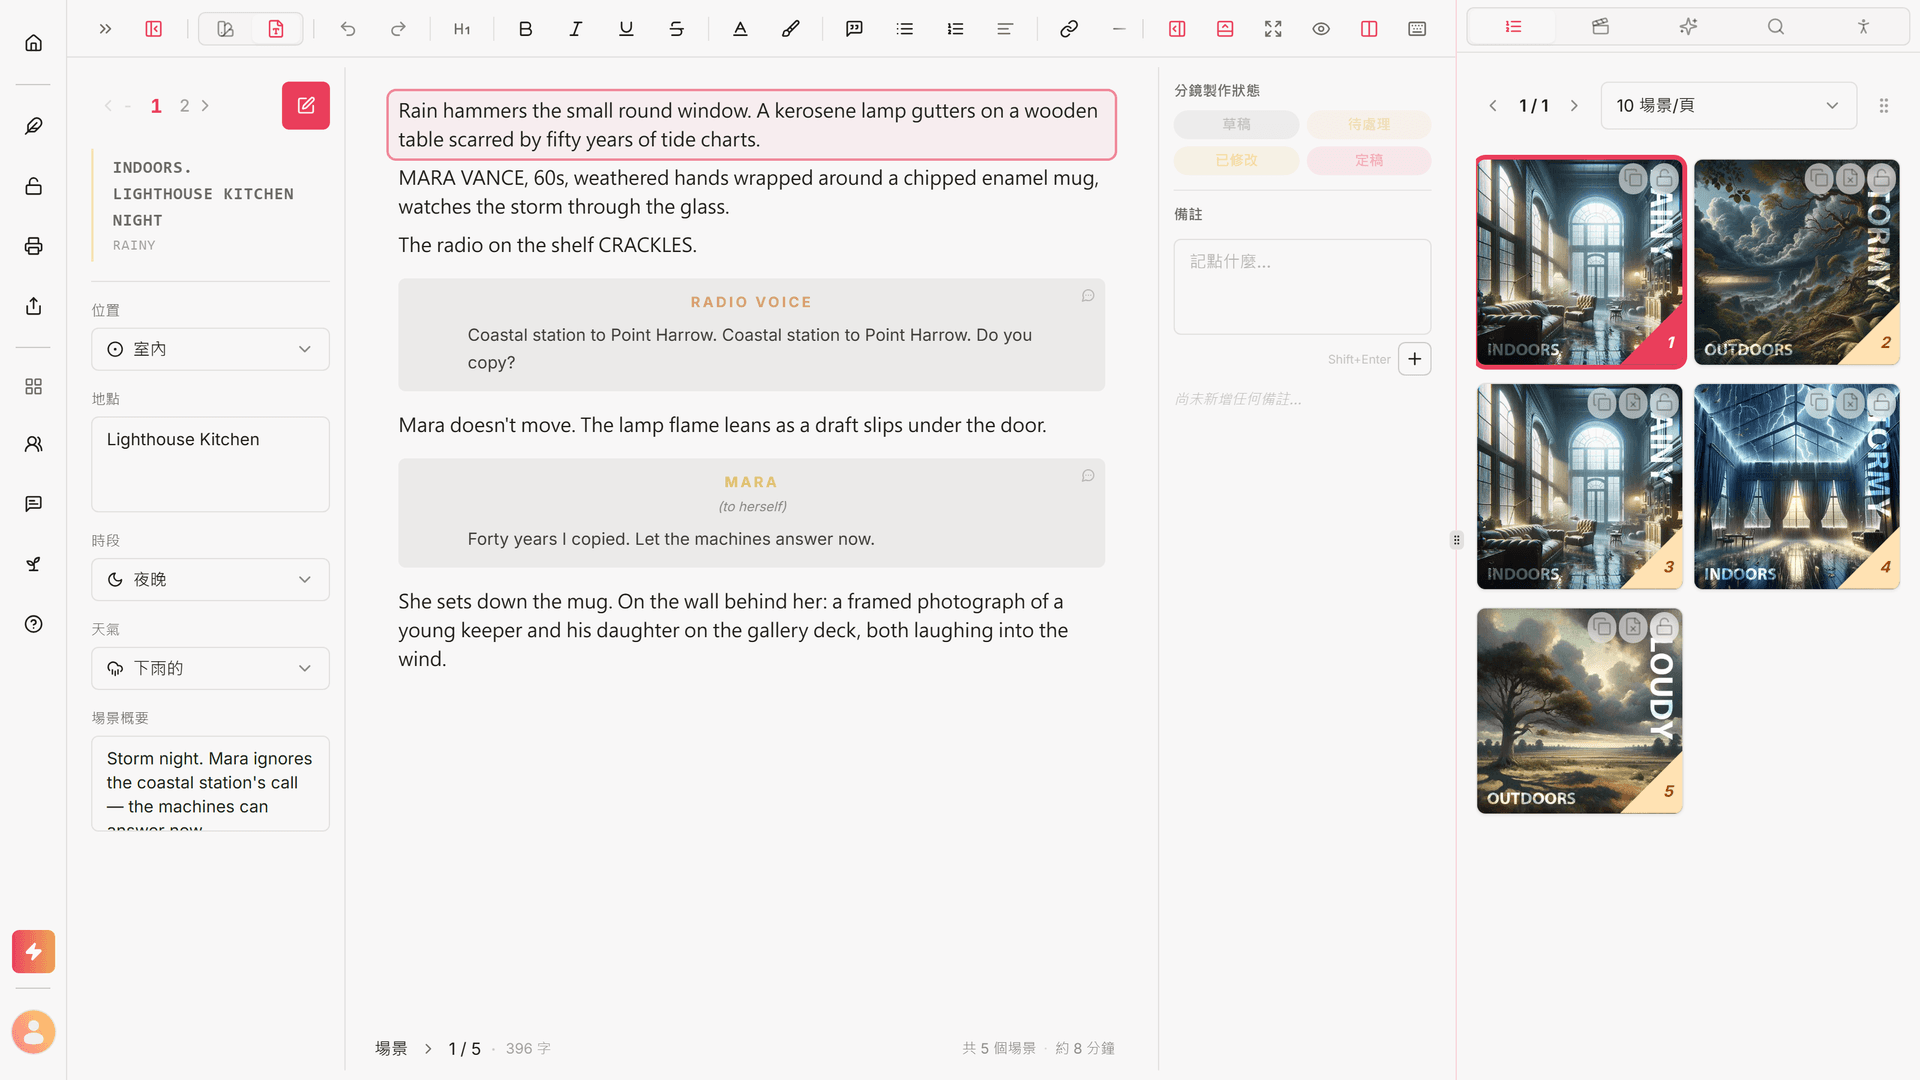1920x1080 pixels.
Task: Open print icon in left sidebar
Action: 33,246
